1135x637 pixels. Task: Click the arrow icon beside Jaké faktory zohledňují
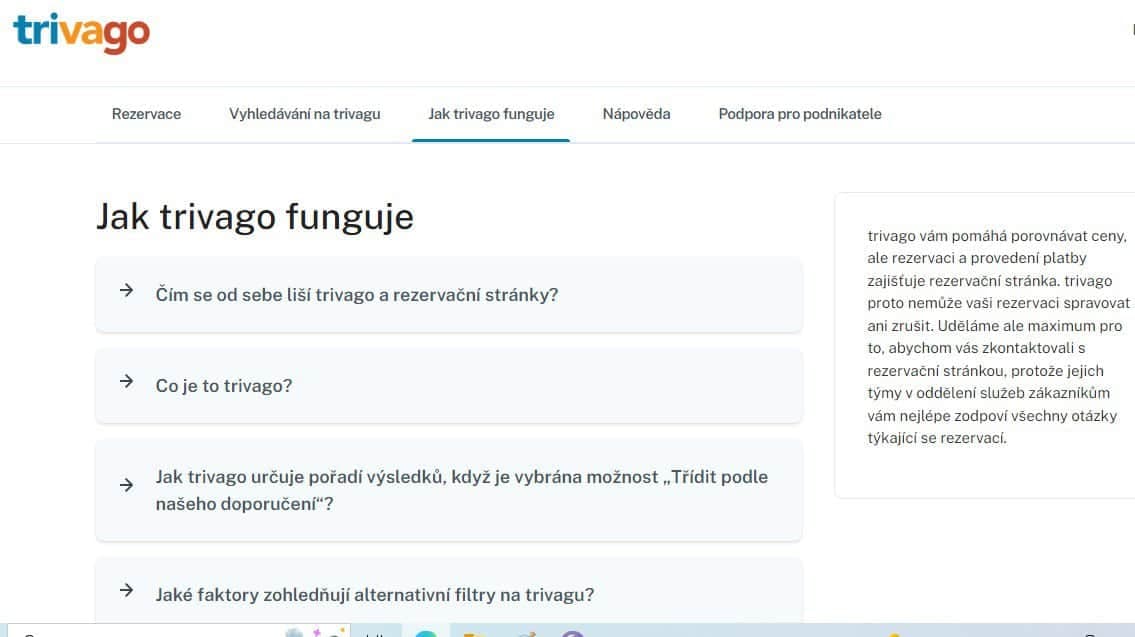[127, 590]
